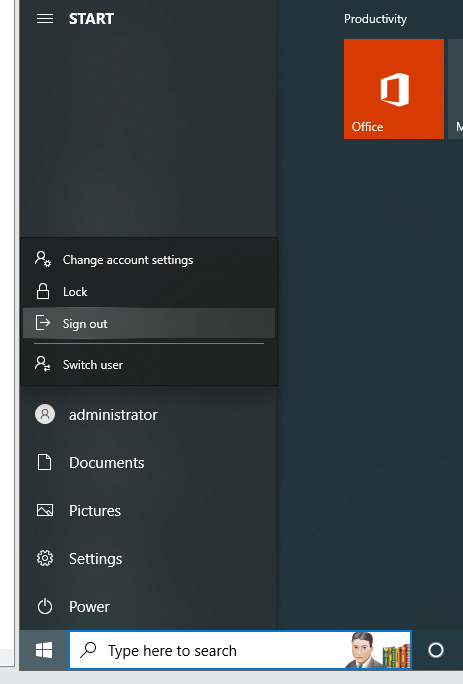This screenshot has height=684, width=463.
Task: Open Settings from the Start menu
Action: tap(148, 558)
